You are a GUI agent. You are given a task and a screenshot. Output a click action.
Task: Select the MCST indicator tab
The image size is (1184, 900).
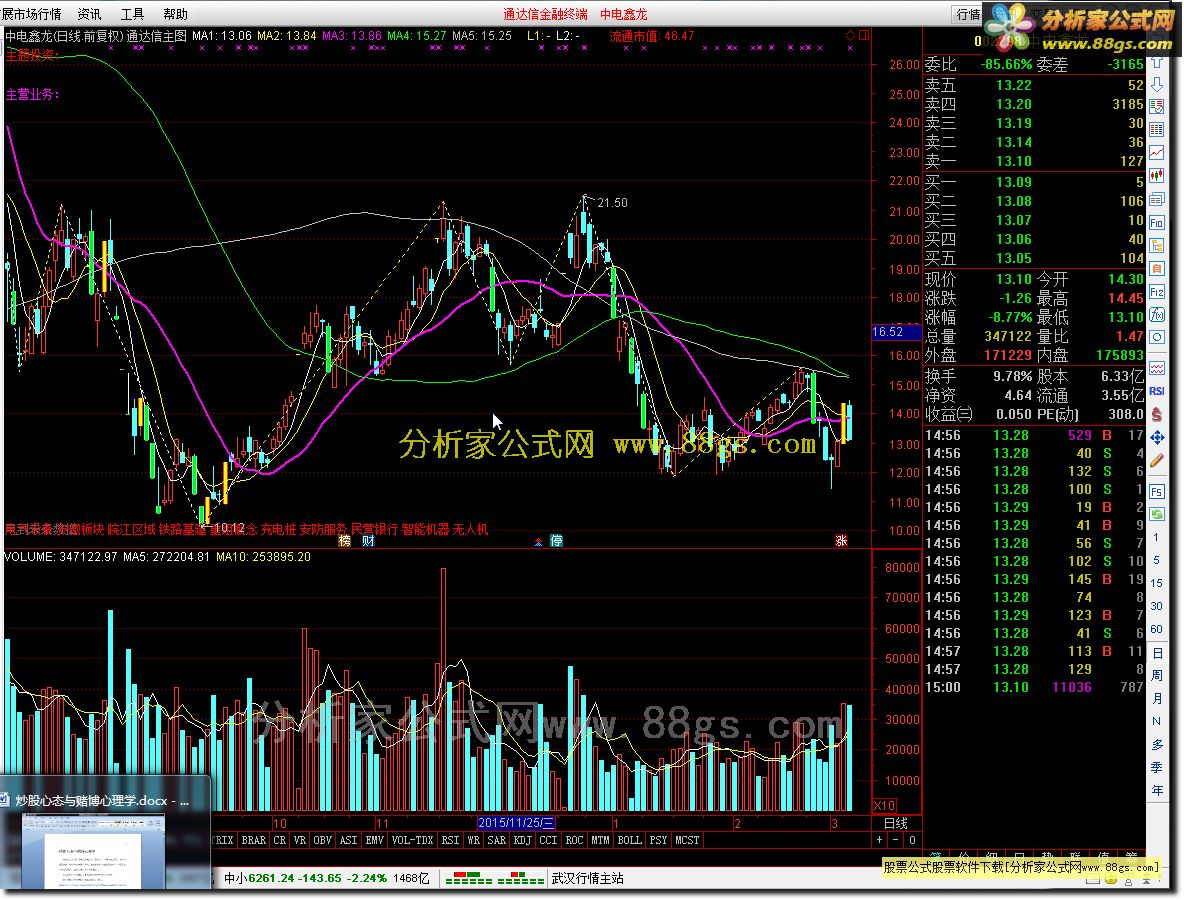(x=687, y=840)
